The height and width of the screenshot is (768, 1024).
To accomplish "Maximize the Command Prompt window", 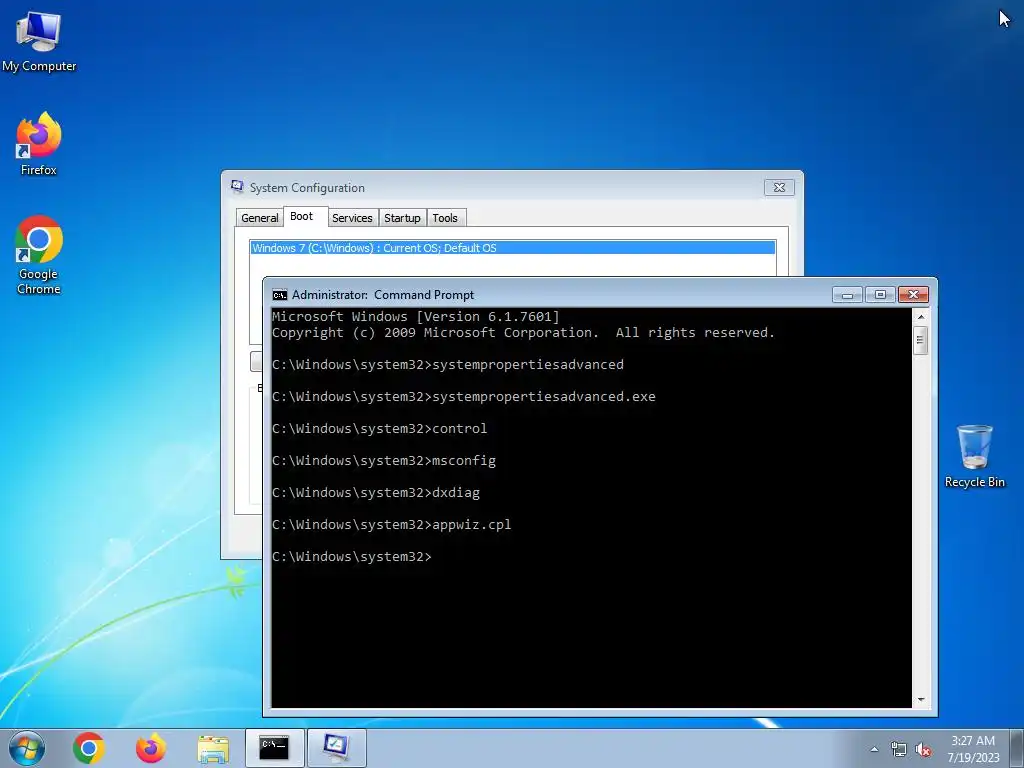I will 880,295.
